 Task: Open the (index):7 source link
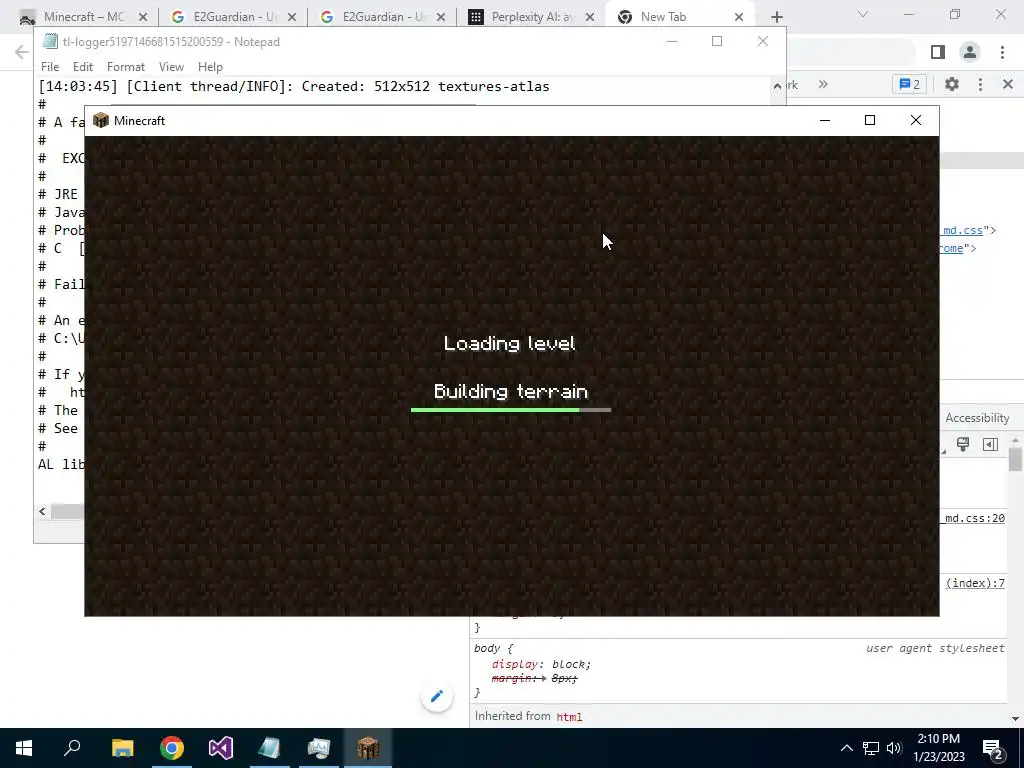[975, 583]
